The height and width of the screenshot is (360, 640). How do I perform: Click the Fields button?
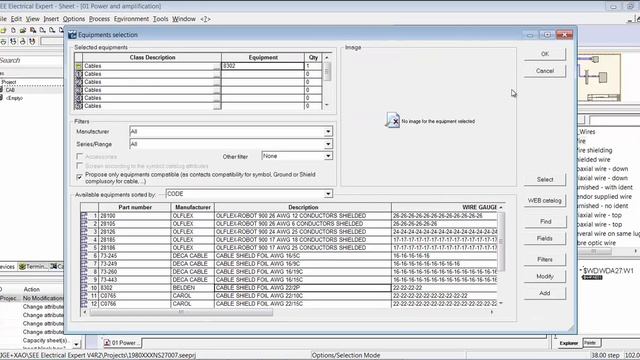544,238
